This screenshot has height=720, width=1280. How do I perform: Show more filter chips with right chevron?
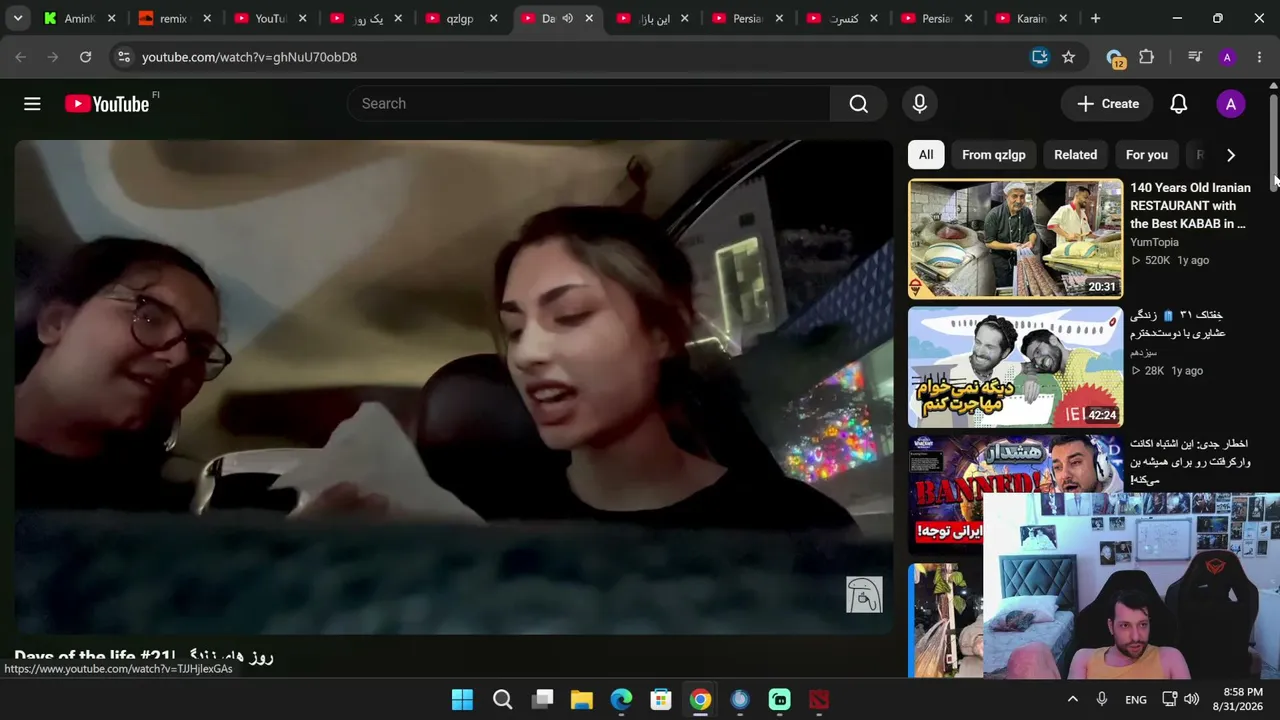point(1231,155)
